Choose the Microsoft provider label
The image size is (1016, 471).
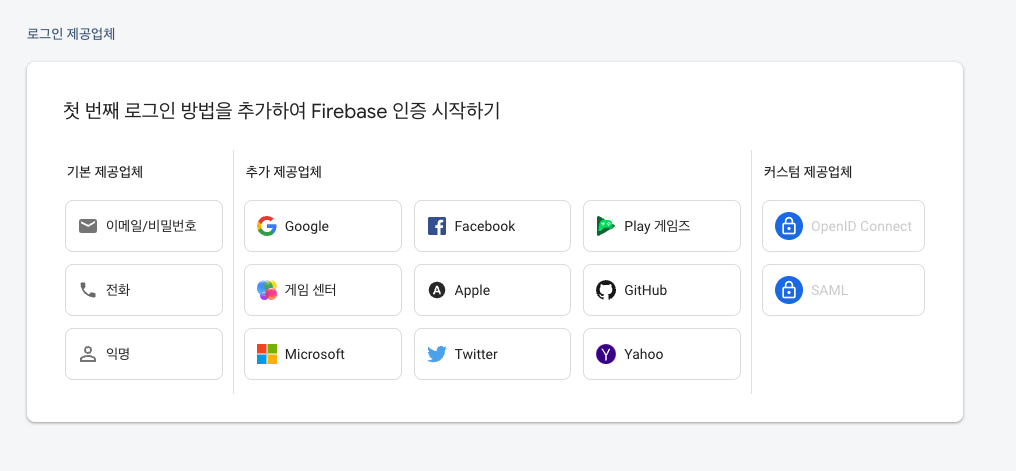(x=315, y=354)
